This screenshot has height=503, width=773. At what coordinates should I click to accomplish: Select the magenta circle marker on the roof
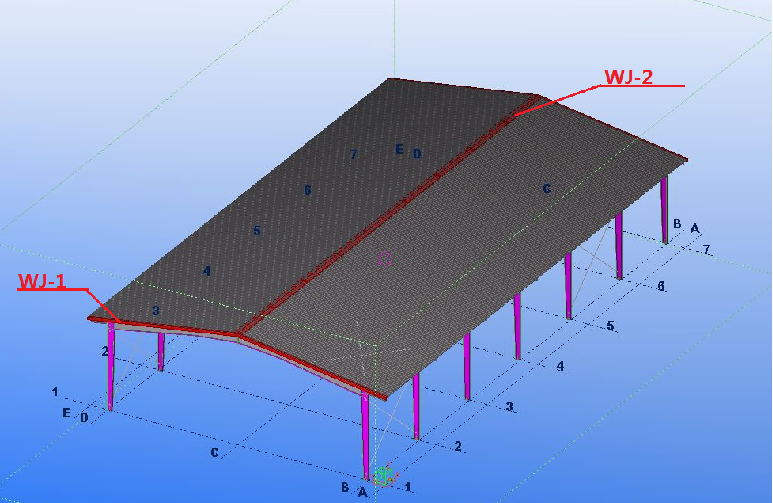pos(385,259)
